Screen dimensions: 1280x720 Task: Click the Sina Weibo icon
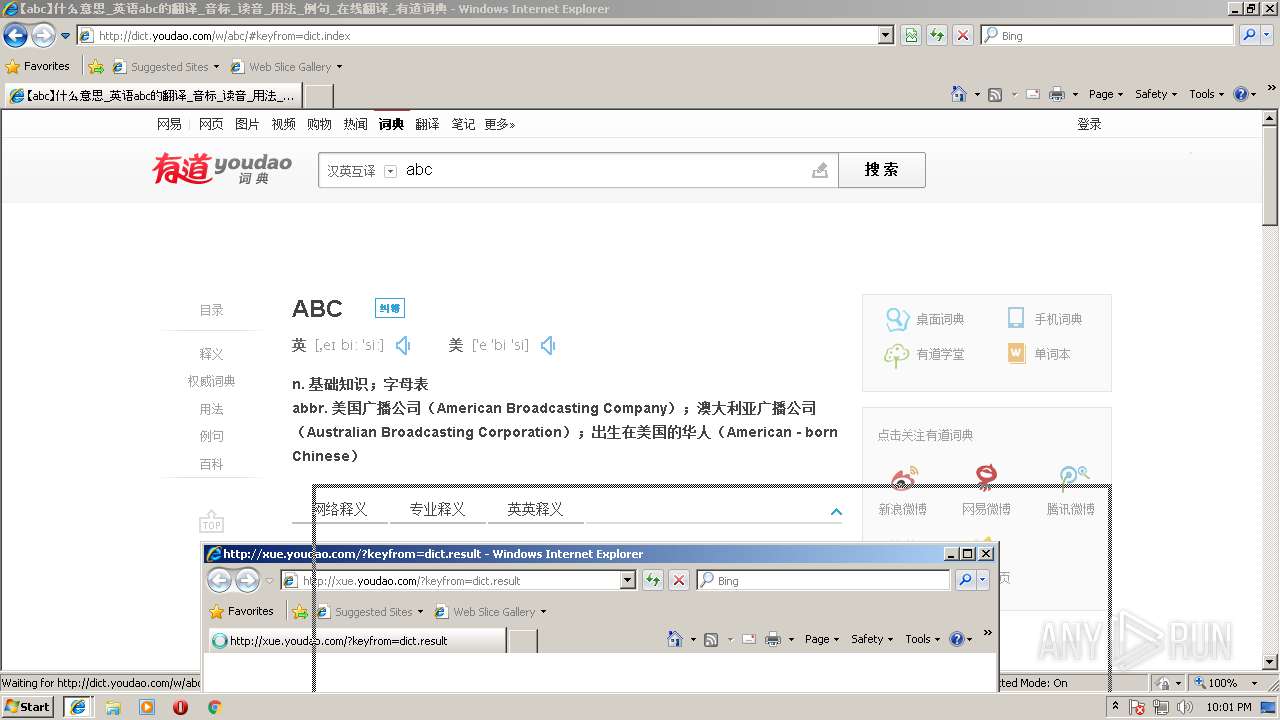[x=904, y=478]
